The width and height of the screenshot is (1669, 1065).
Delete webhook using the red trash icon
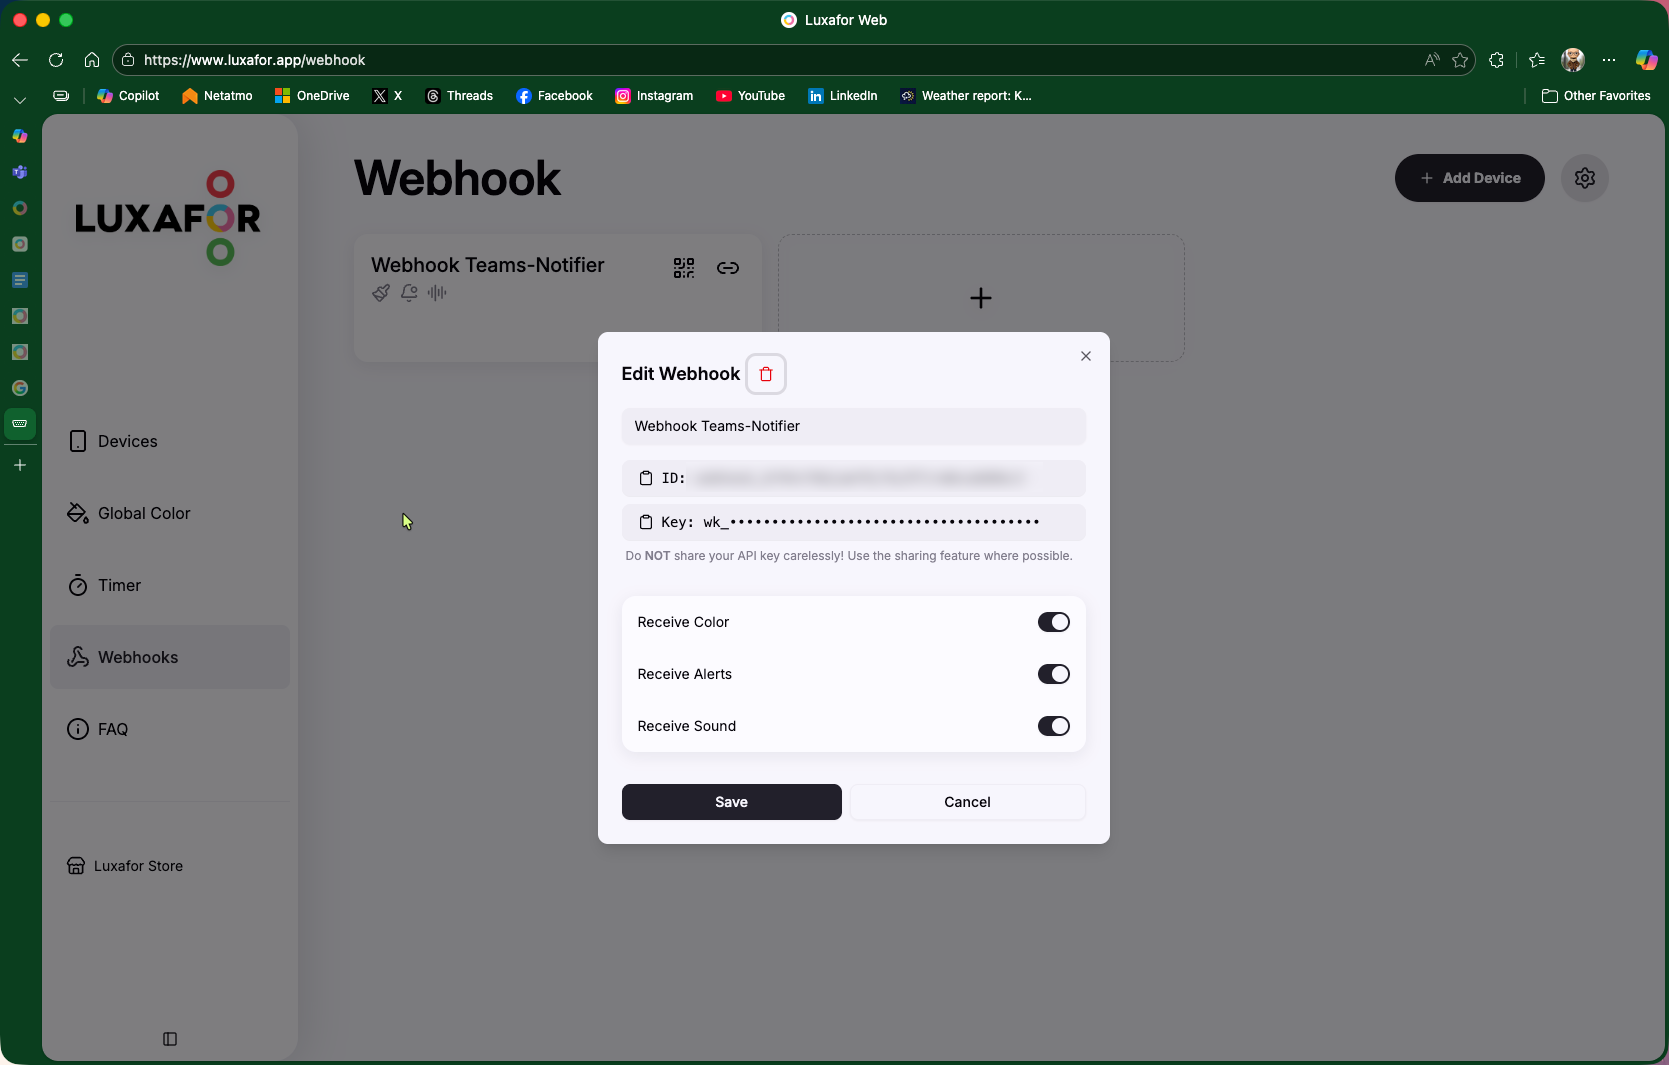[766, 374]
